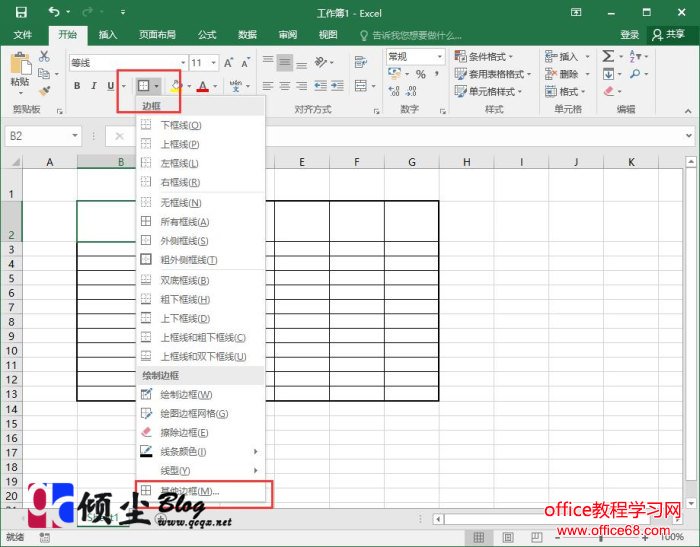Switch to Page Layout view icon
700x547 pixels.
coord(508,537)
